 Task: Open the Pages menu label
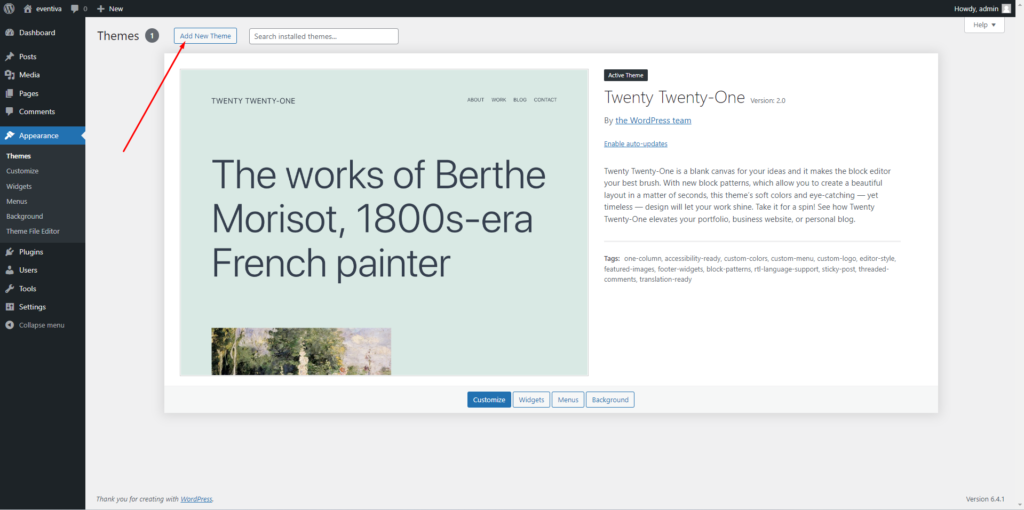click(x=29, y=93)
